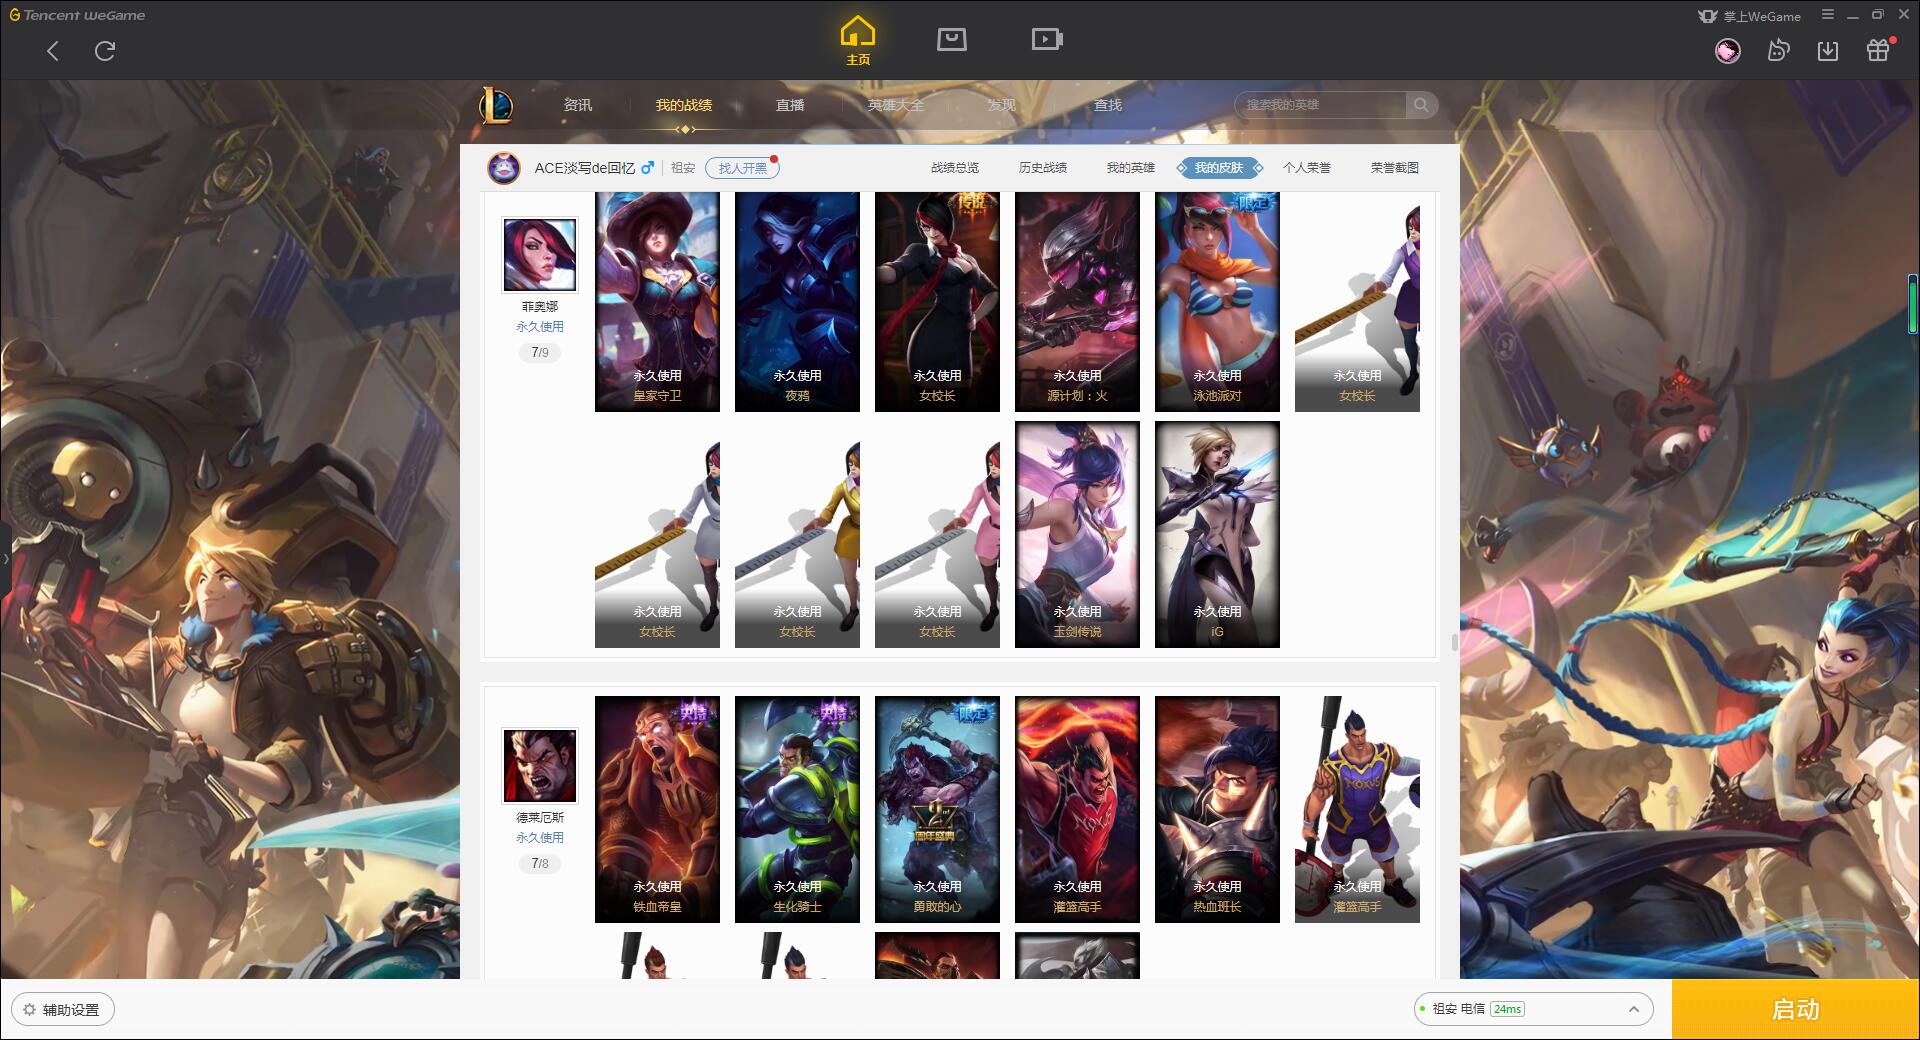
Task: Select the 铁血帝皇 skin thumbnail
Action: click(x=657, y=809)
